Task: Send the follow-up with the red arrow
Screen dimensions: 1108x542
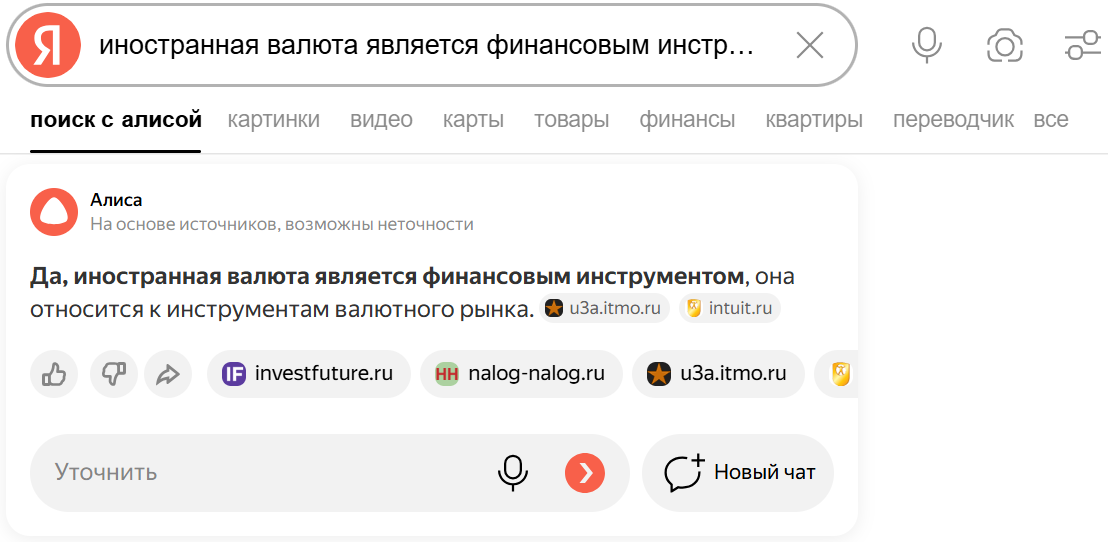Action: pos(585,473)
